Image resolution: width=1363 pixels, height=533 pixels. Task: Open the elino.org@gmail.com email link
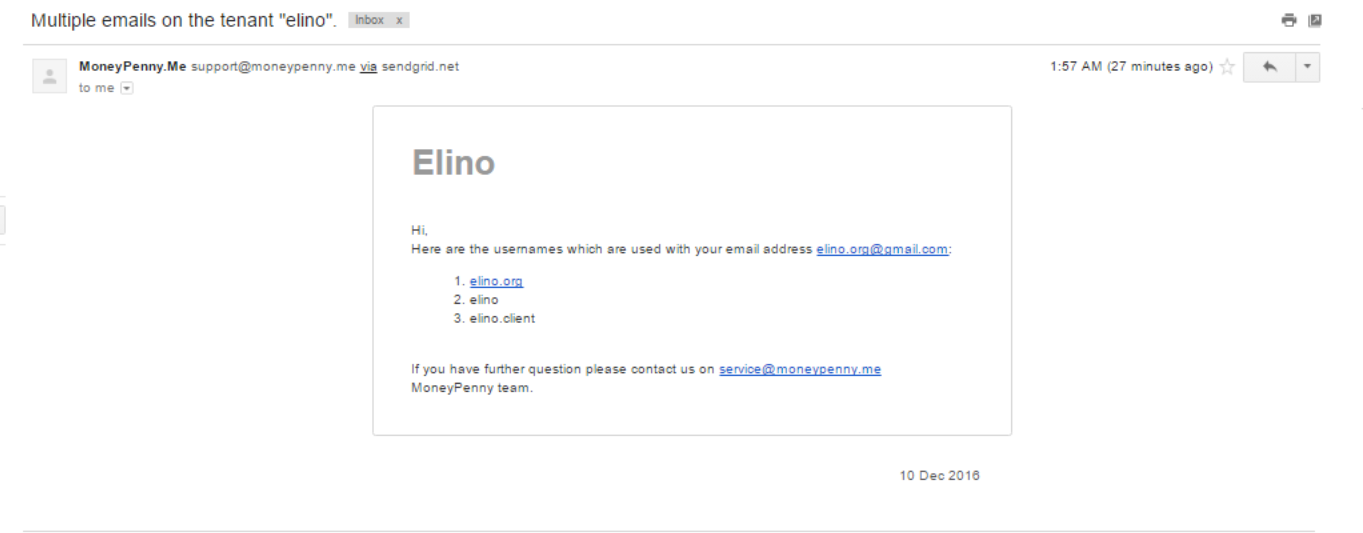pyautogui.click(x=882, y=249)
